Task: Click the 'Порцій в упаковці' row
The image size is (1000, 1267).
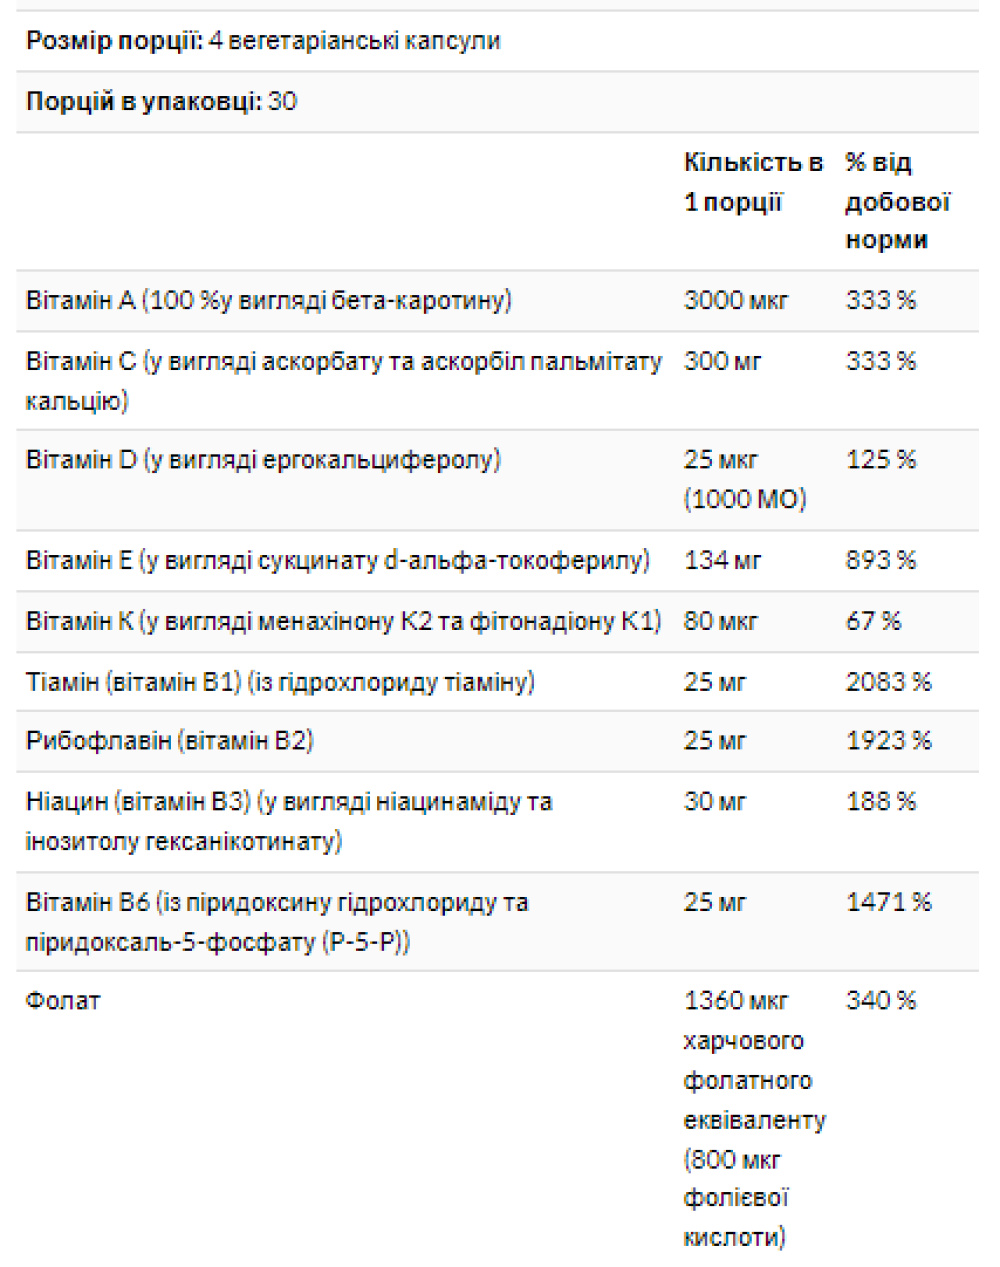Action: (161, 102)
